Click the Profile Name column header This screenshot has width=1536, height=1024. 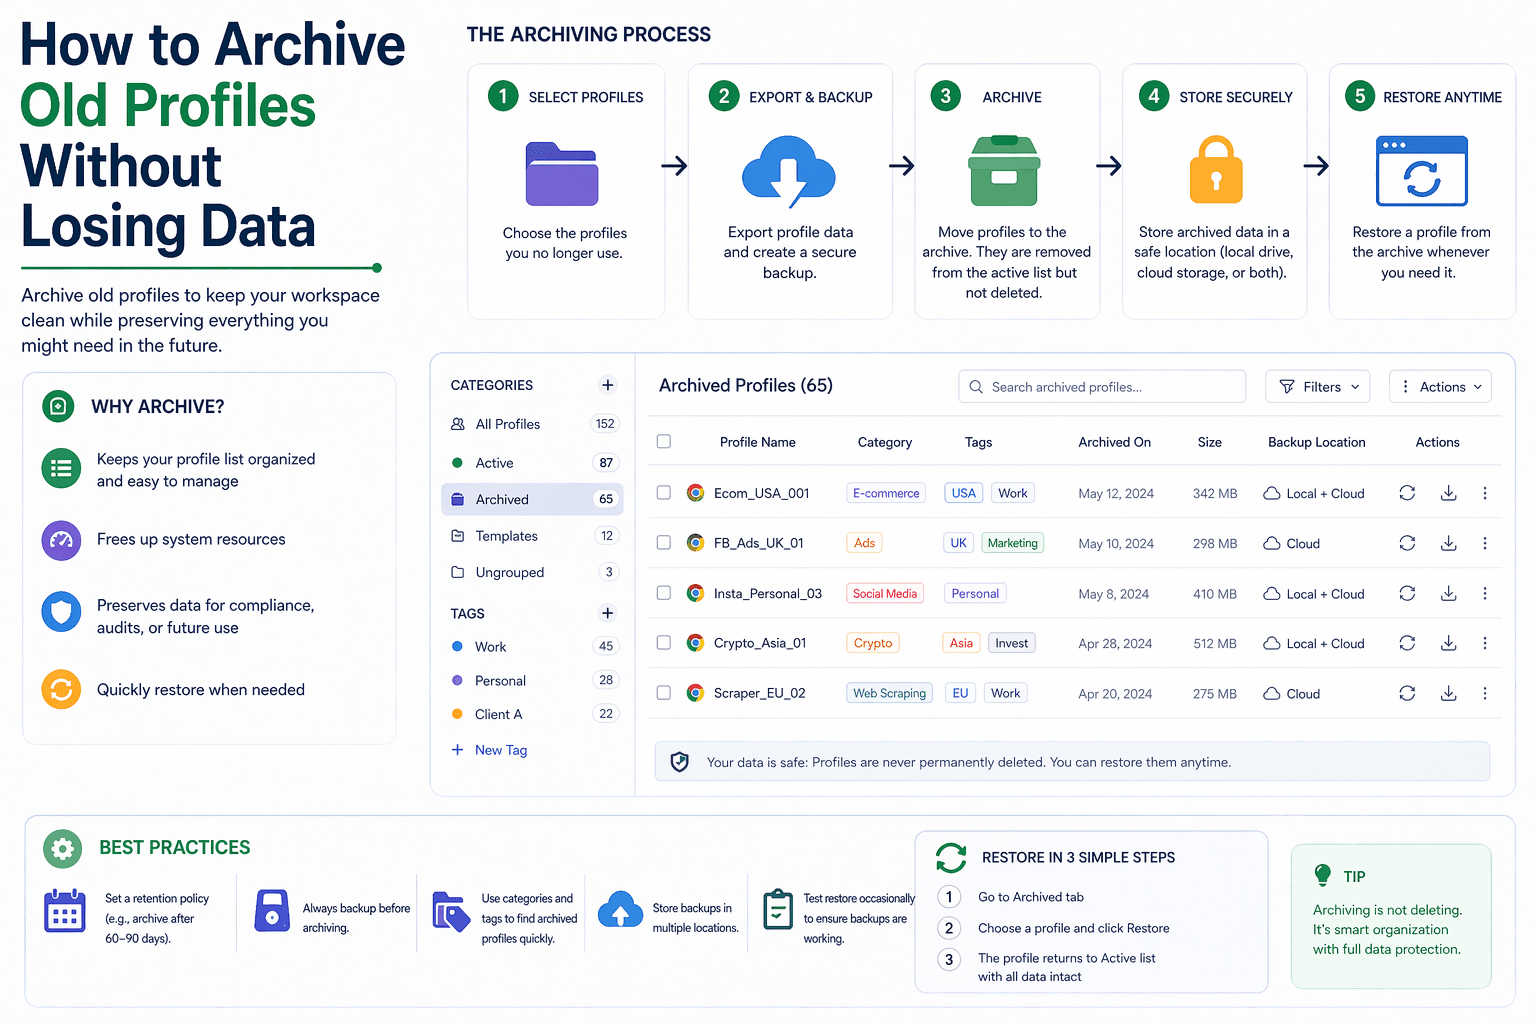tap(757, 442)
